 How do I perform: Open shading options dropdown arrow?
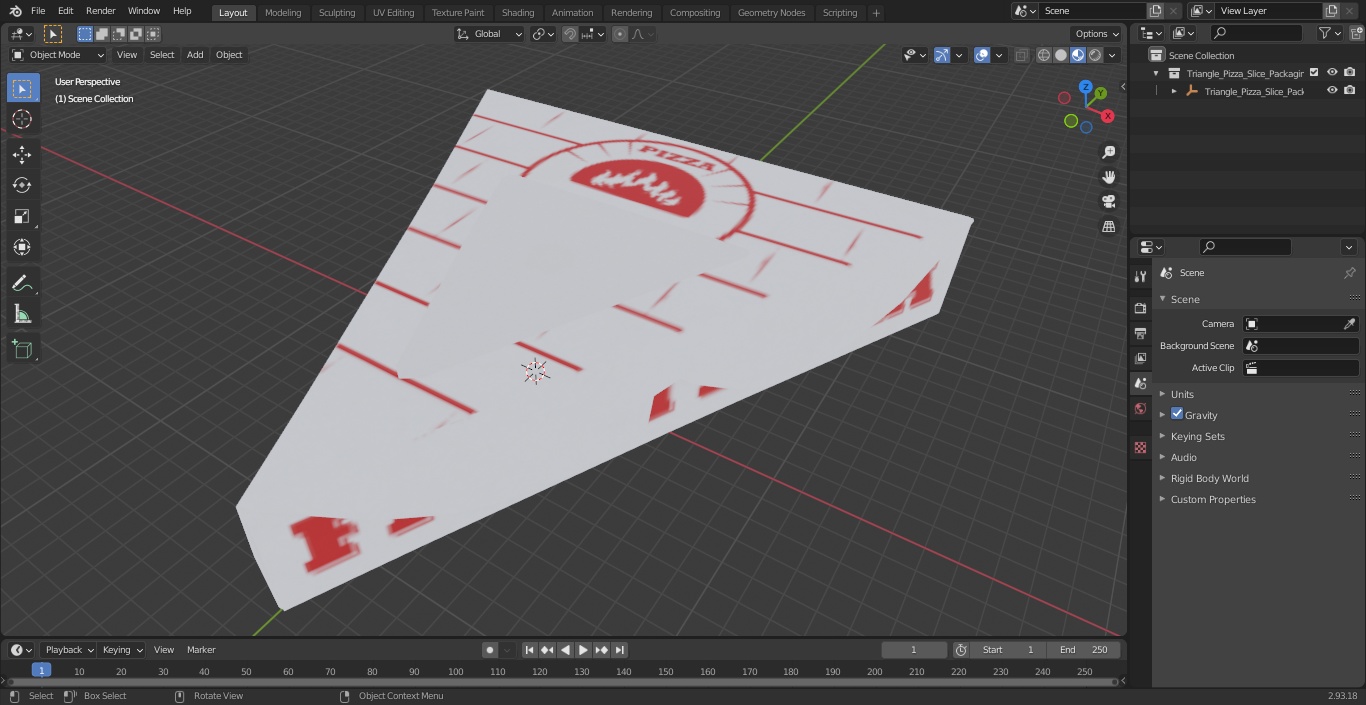[1112, 55]
